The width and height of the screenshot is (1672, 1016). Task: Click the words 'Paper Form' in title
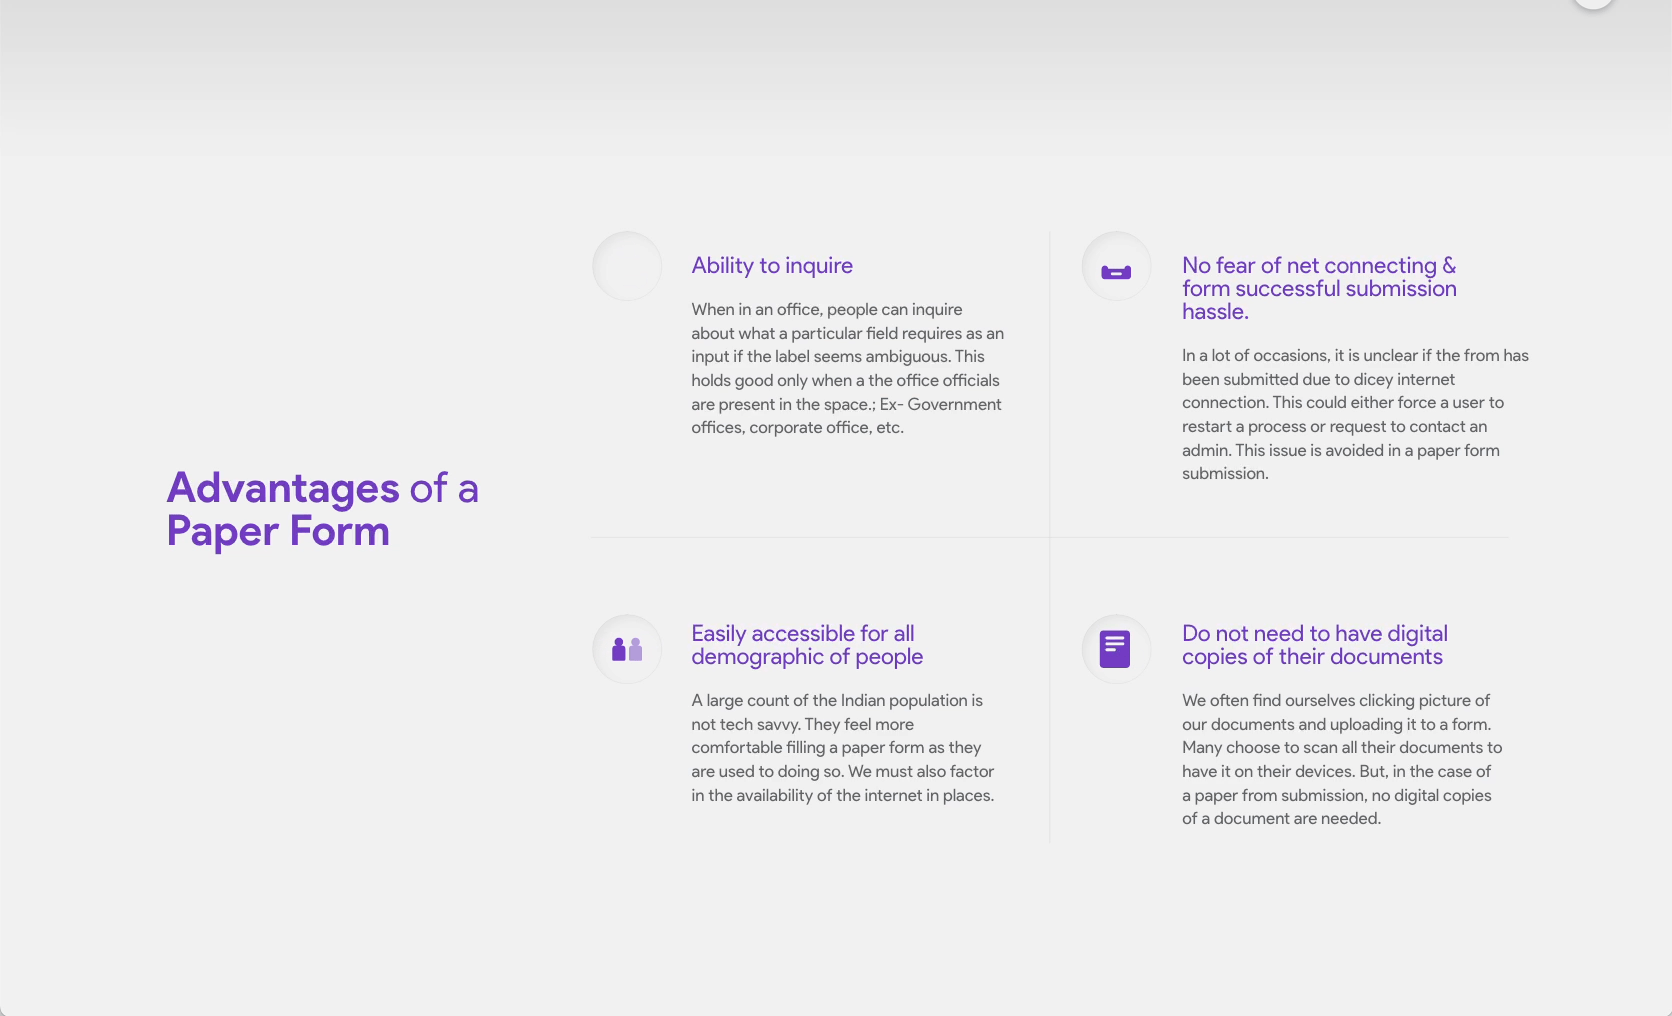(x=278, y=531)
